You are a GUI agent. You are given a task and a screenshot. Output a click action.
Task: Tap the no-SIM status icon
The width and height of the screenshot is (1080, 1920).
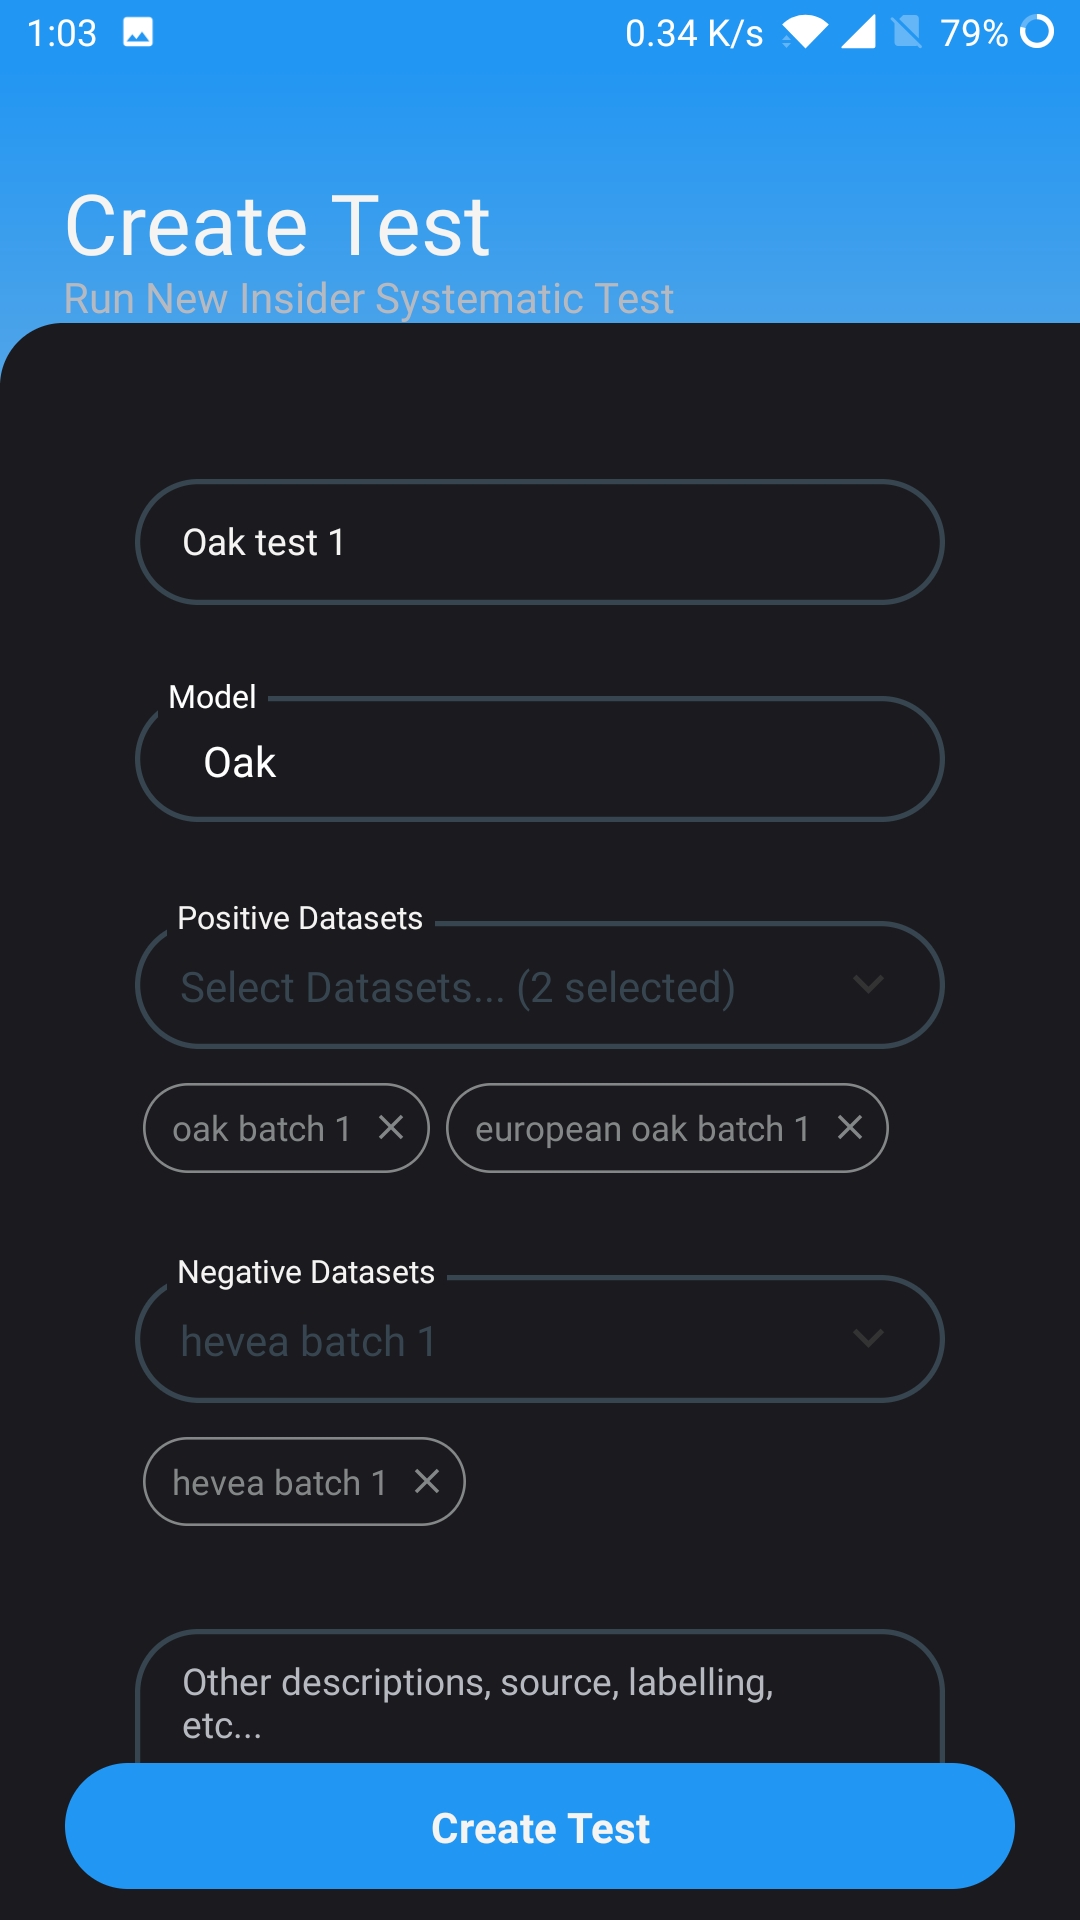(907, 33)
